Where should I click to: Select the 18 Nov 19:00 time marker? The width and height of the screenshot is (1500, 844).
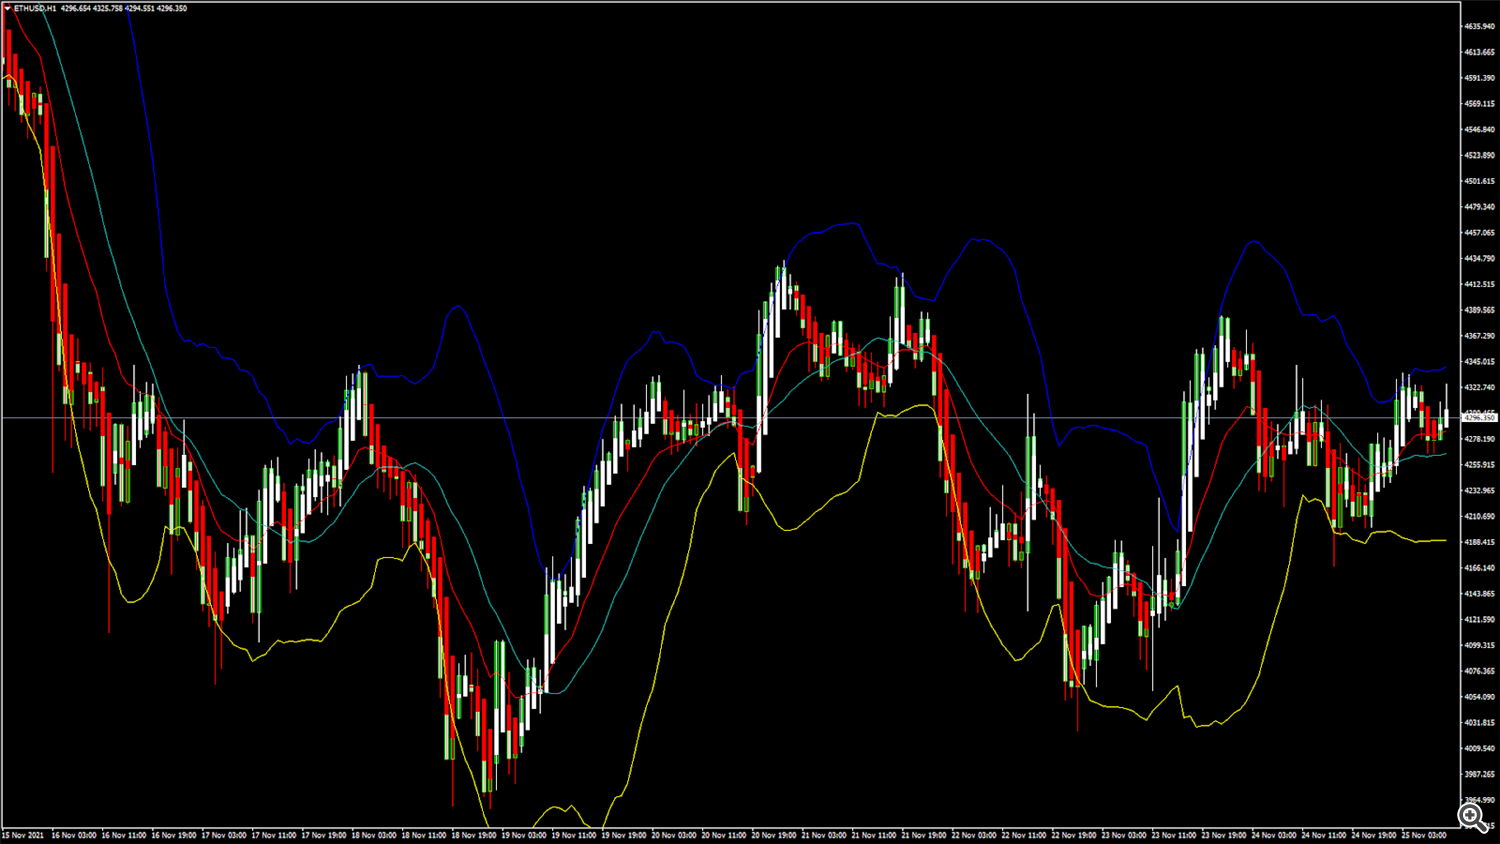(x=474, y=835)
